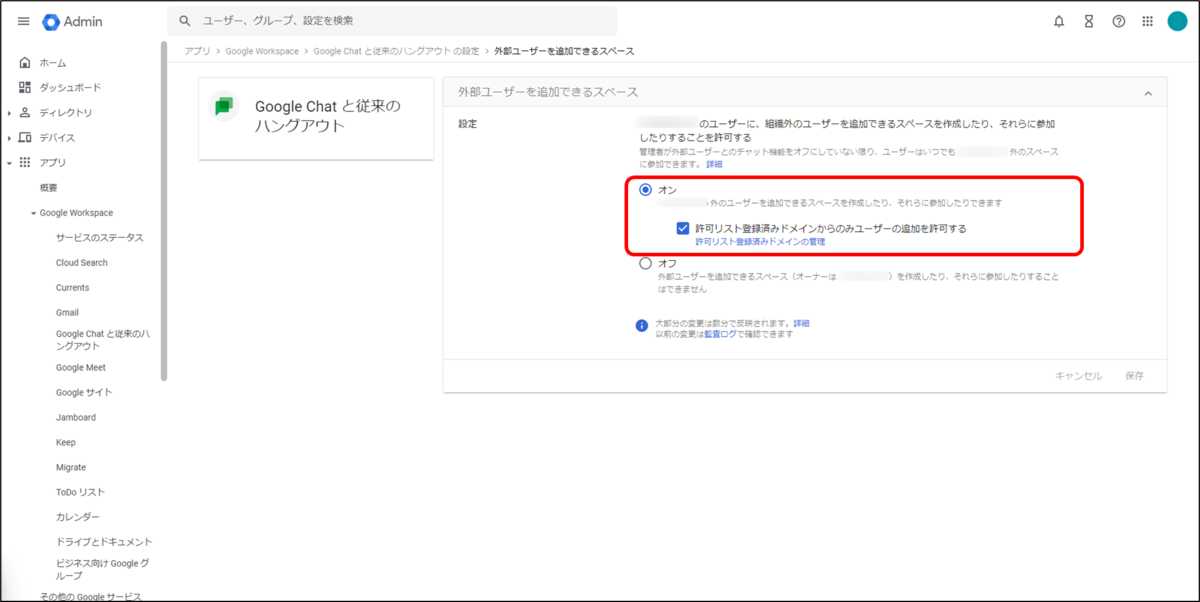Open the 監査ログ link

720,334
